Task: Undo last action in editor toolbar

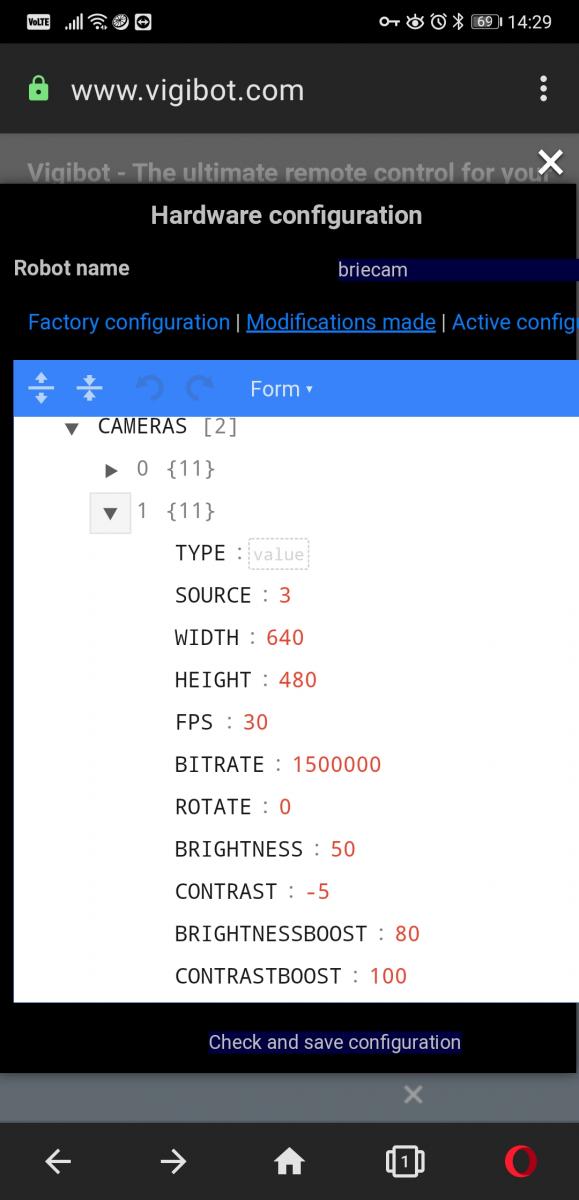Action: (150, 387)
